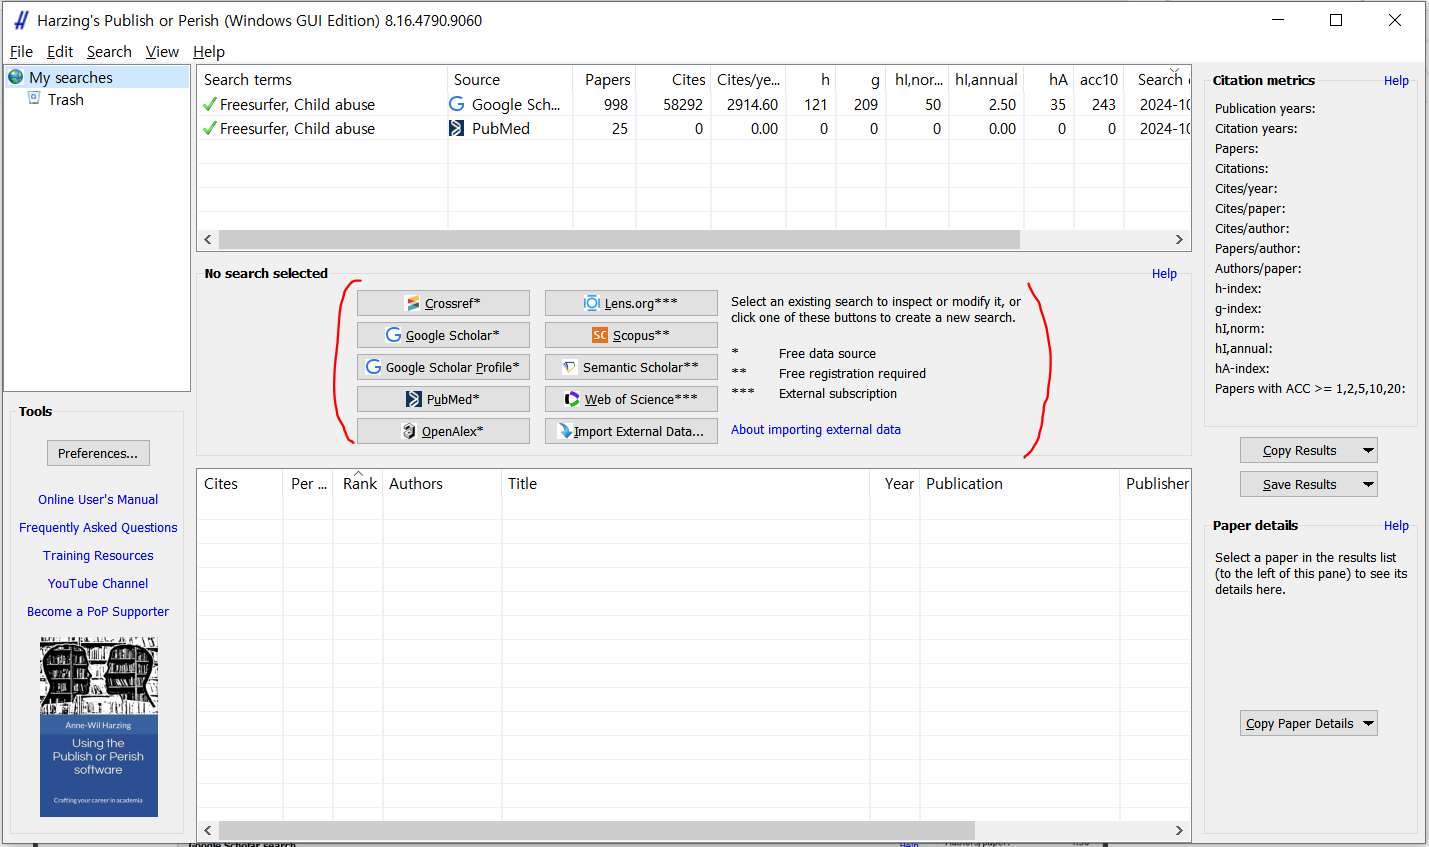The height and width of the screenshot is (847, 1429).
Task: Start a Semantic Scholar search
Action: tap(631, 367)
